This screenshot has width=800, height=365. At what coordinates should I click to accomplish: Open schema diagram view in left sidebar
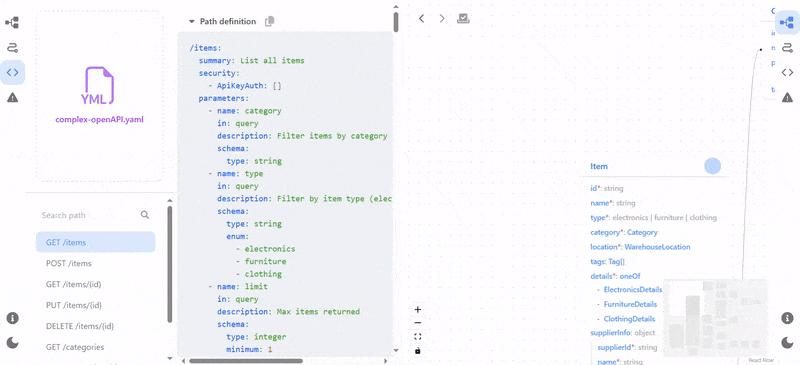click(x=12, y=22)
